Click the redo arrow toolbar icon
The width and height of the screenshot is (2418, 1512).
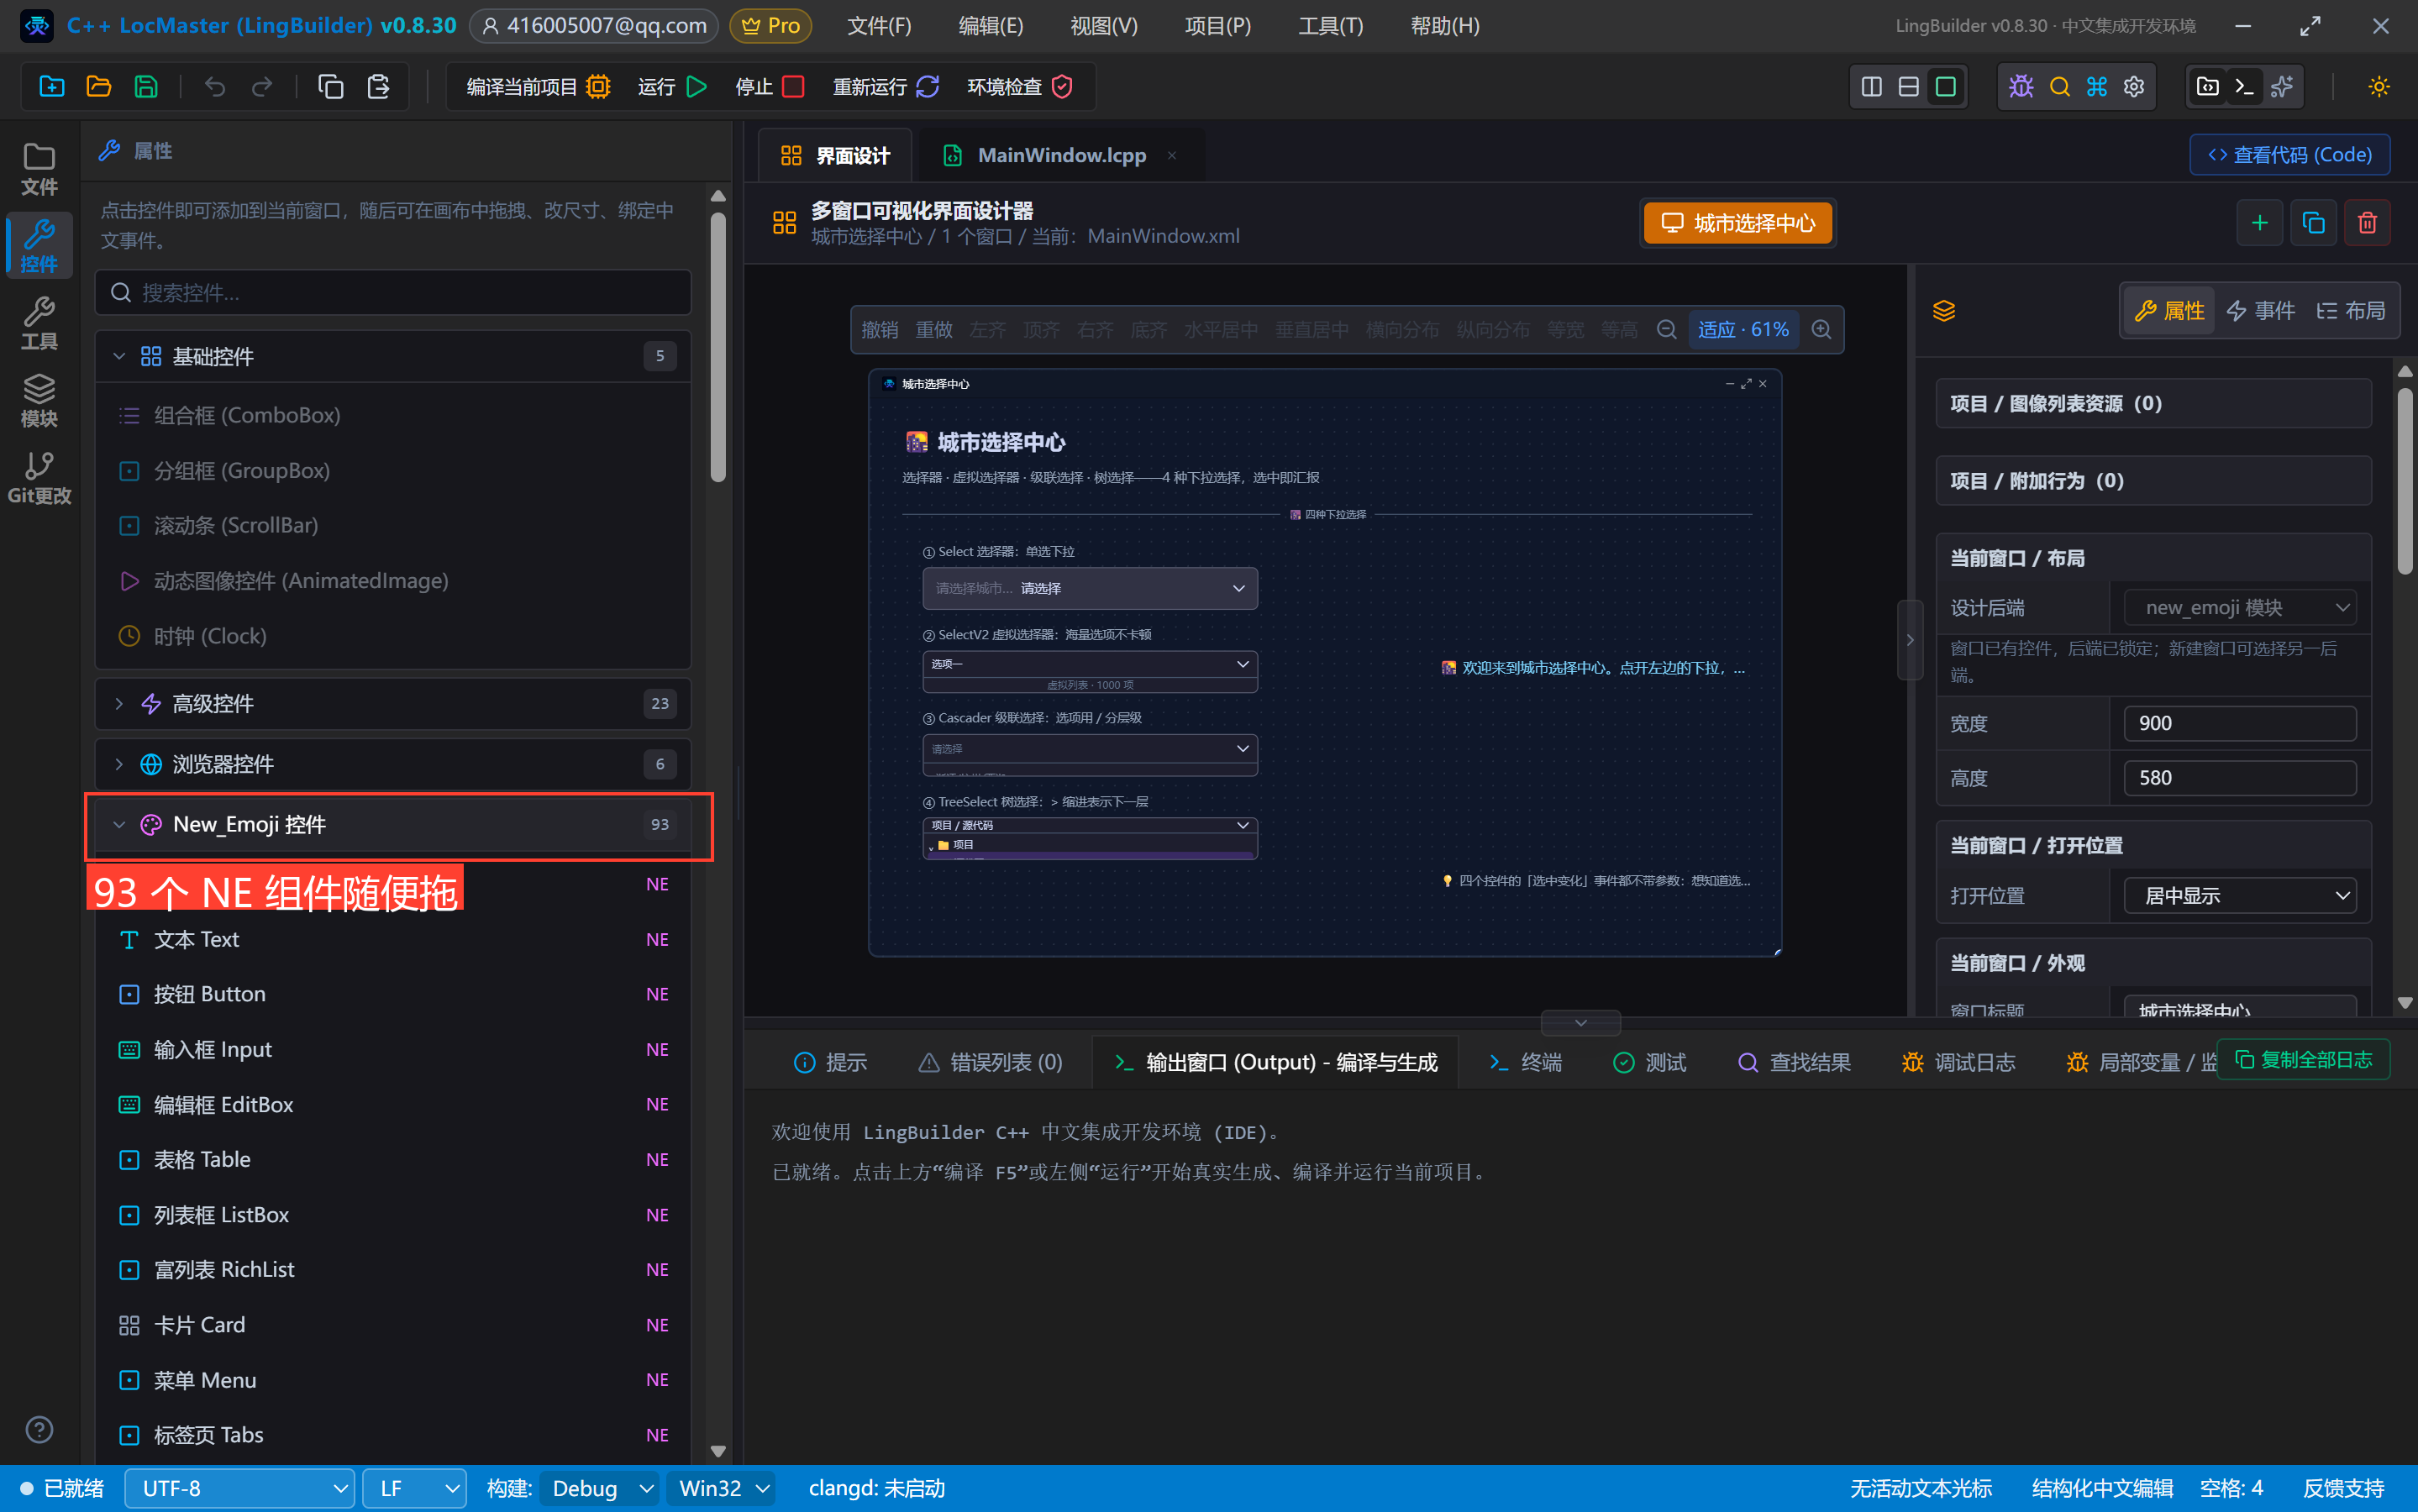click(262, 87)
